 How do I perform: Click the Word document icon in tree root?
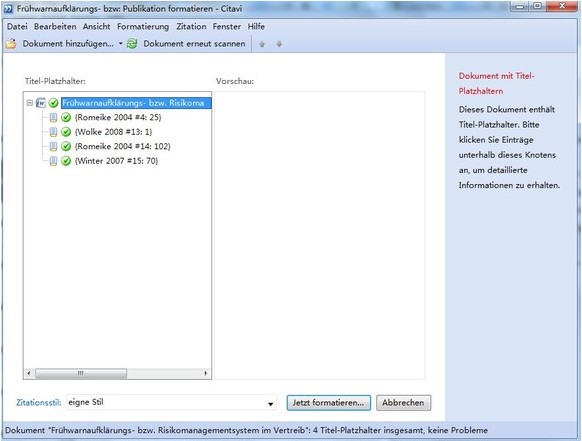pyautogui.click(x=41, y=103)
